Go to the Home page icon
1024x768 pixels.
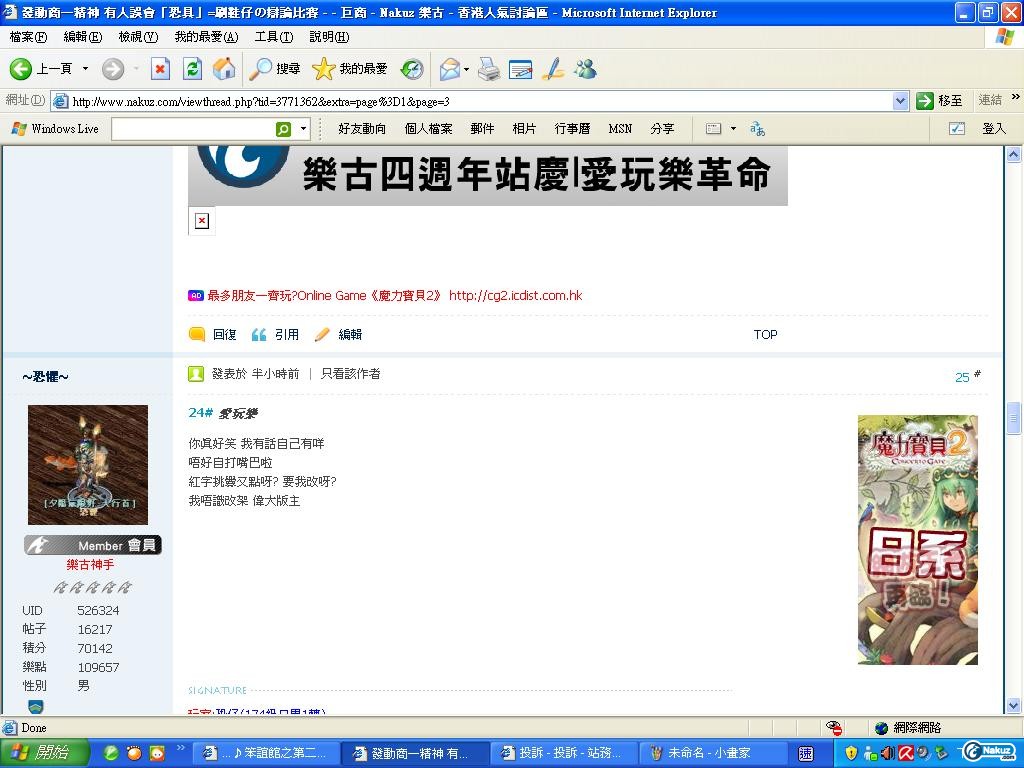pyautogui.click(x=225, y=69)
